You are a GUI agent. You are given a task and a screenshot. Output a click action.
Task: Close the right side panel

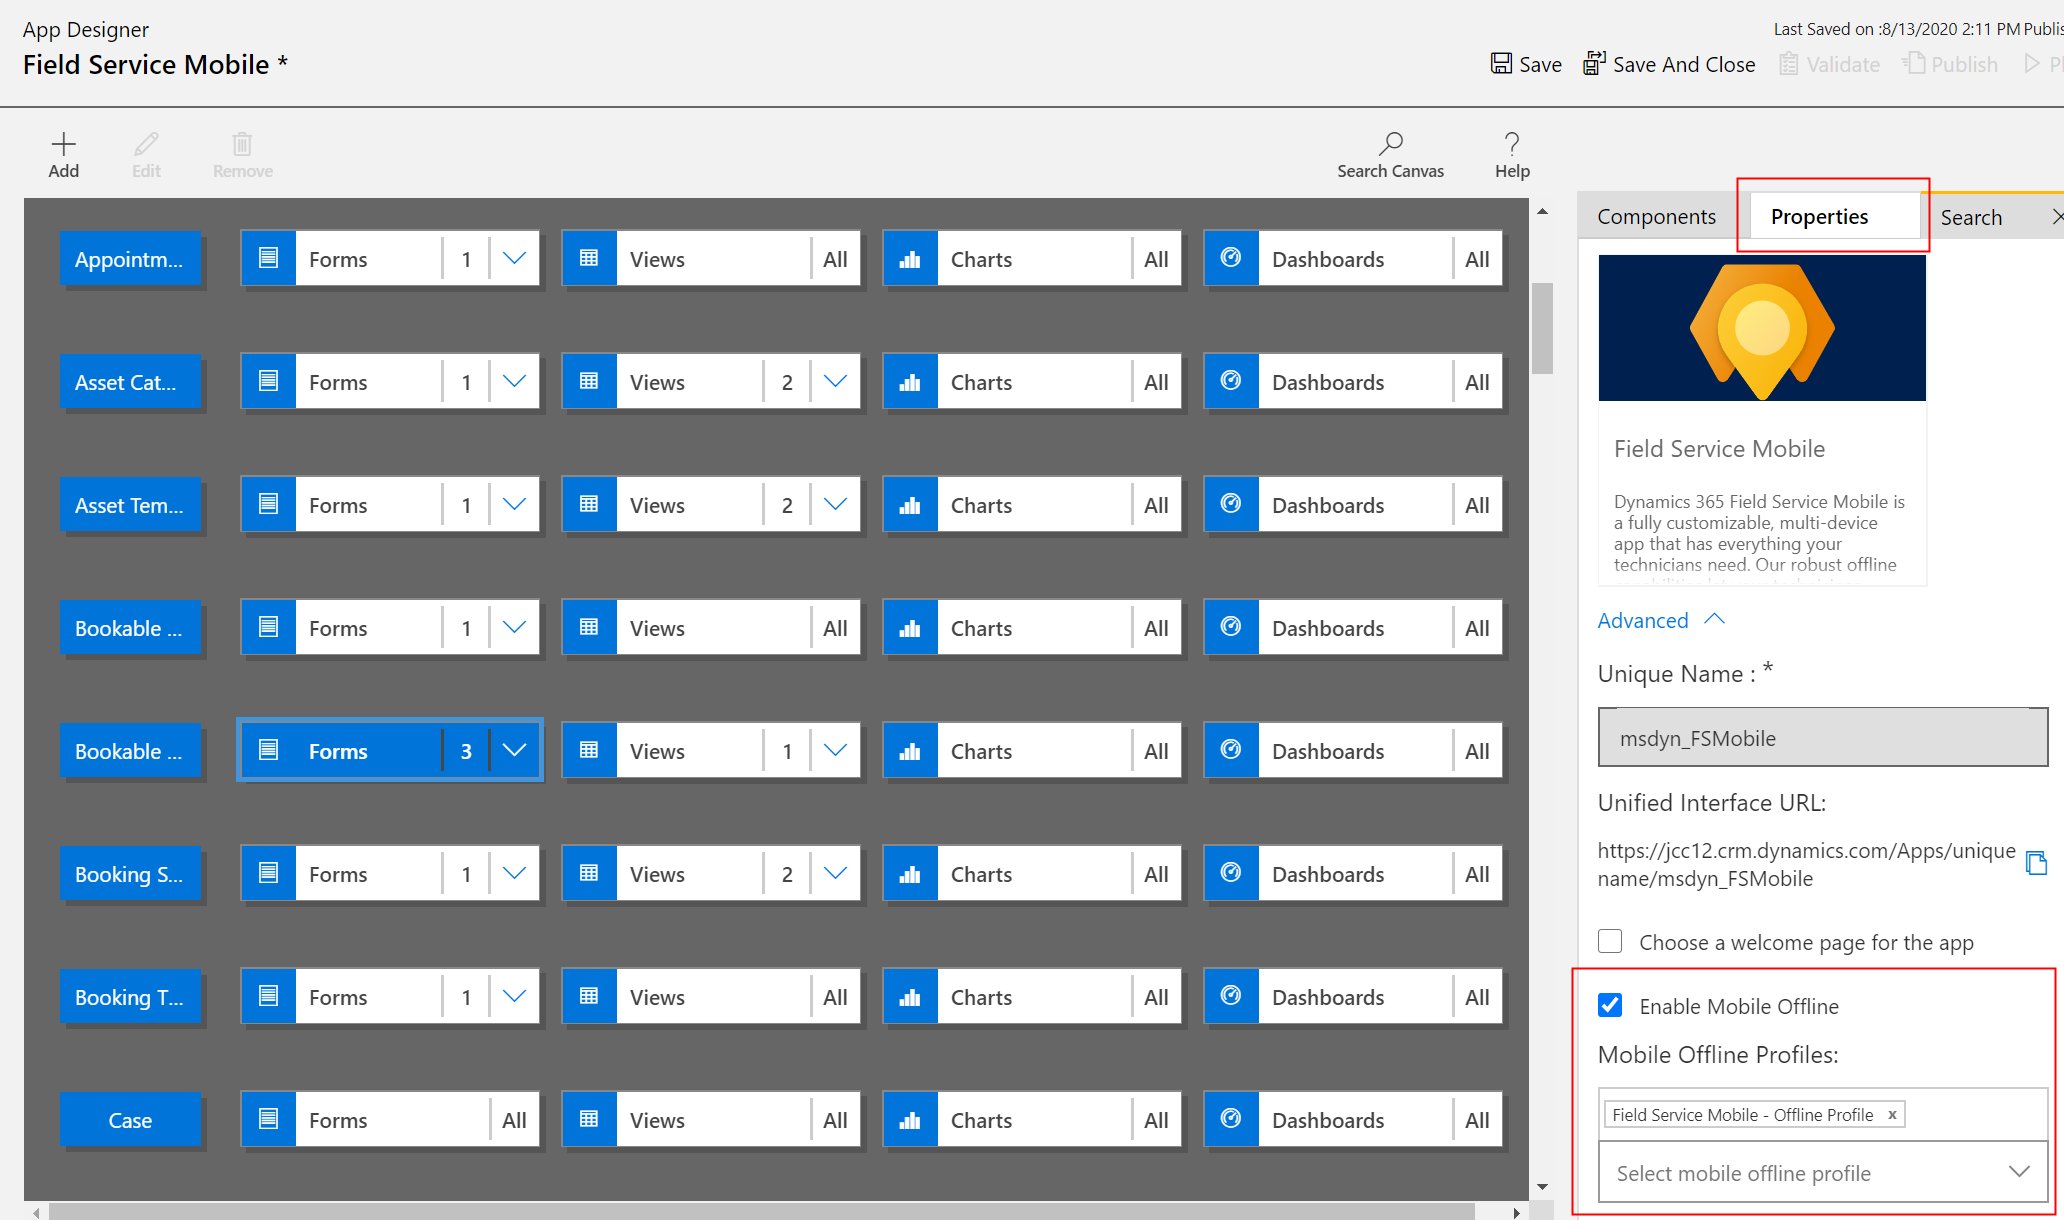click(x=2056, y=217)
